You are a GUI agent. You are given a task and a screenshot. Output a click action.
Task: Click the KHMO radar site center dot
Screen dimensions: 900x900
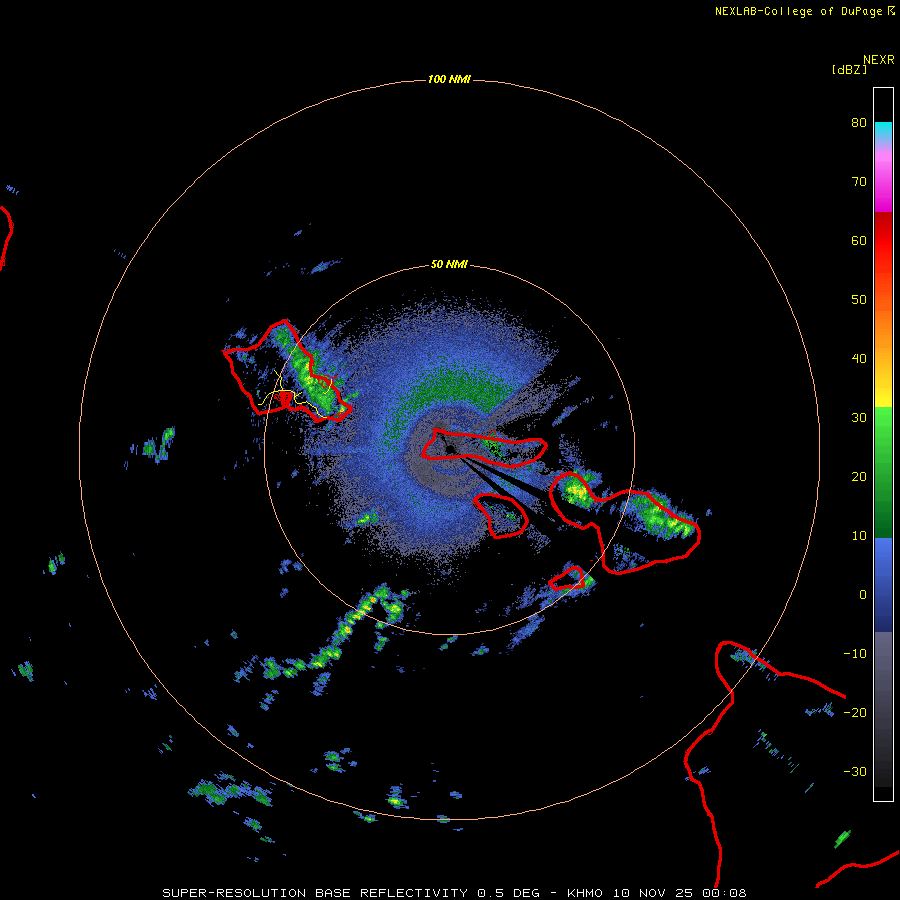coord(451,449)
